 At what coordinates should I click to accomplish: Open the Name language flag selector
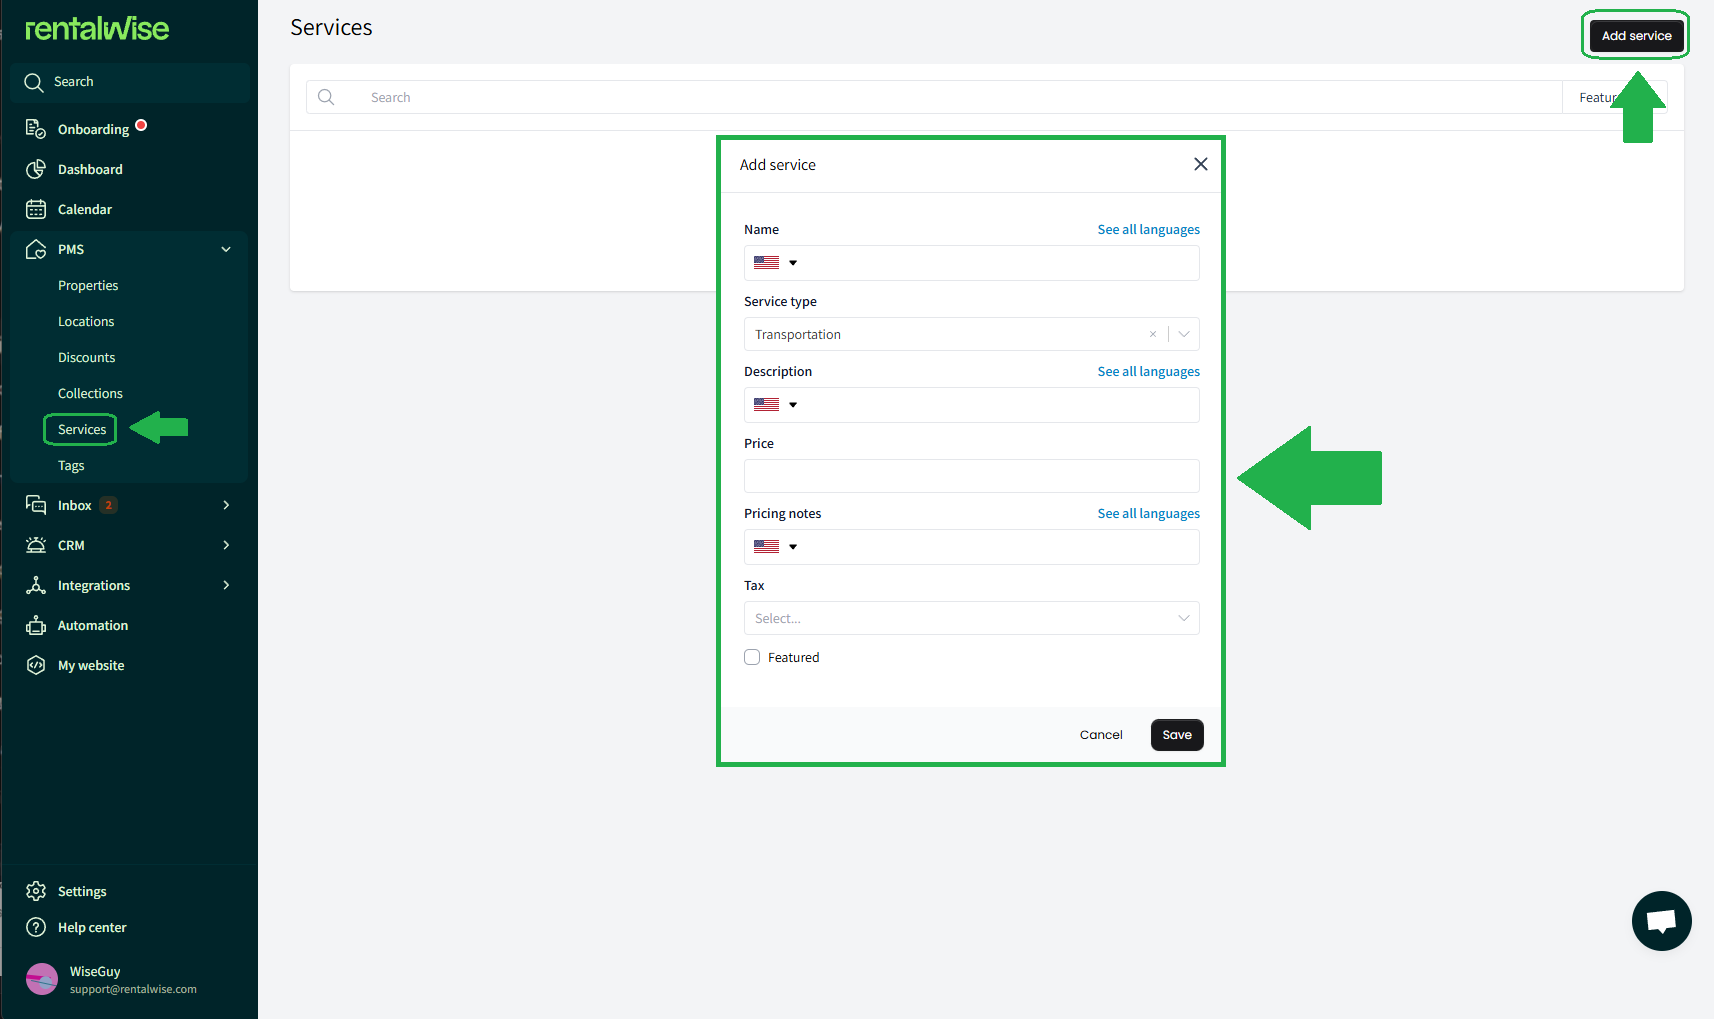tap(775, 263)
